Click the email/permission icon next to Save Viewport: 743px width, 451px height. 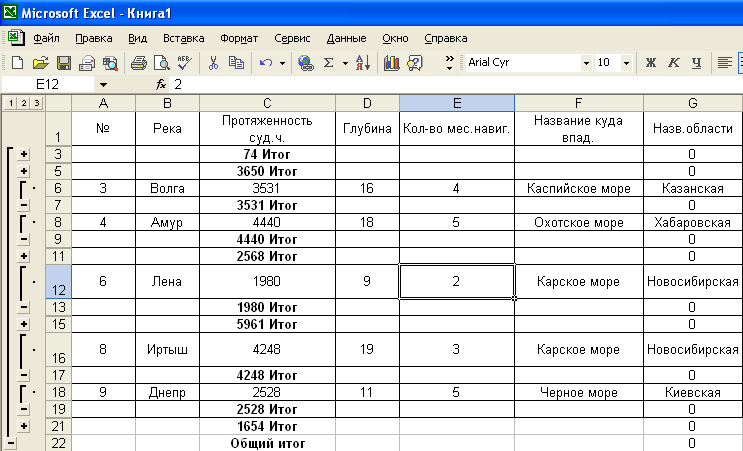pos(87,63)
